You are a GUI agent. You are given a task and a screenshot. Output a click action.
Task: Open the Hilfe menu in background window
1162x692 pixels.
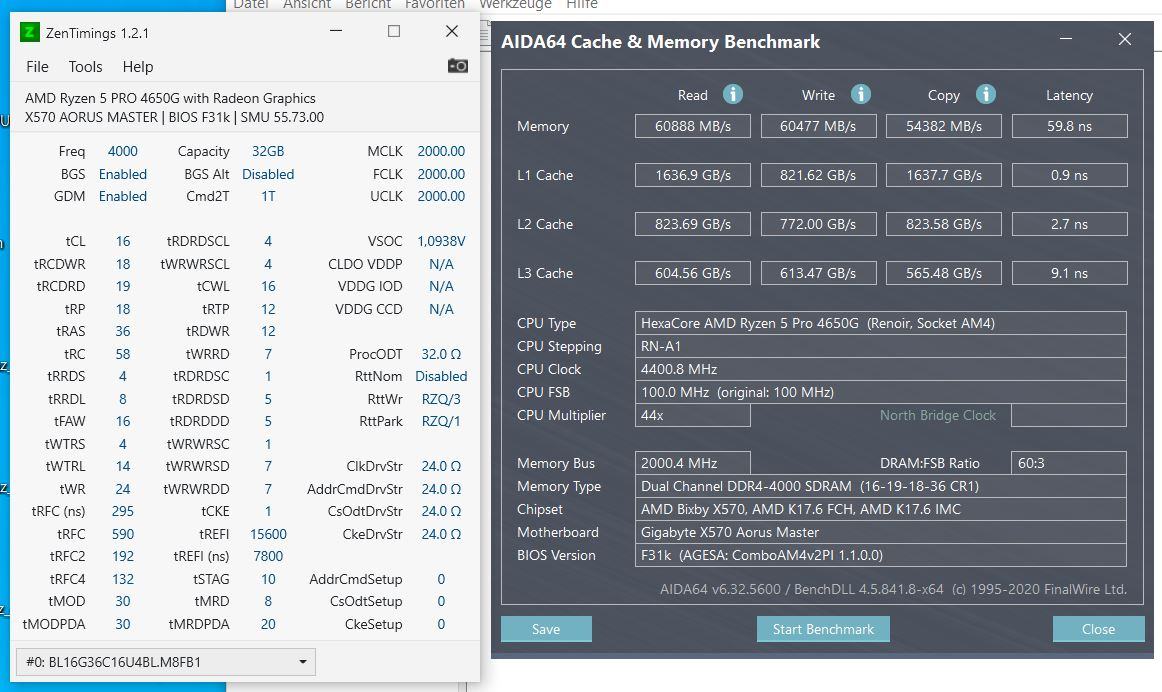pos(582,4)
